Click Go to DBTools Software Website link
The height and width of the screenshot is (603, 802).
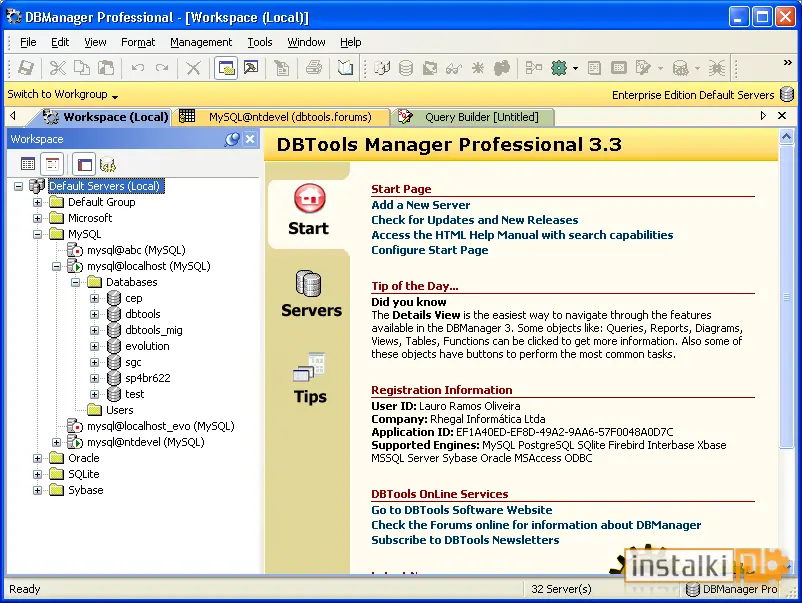tap(462, 510)
